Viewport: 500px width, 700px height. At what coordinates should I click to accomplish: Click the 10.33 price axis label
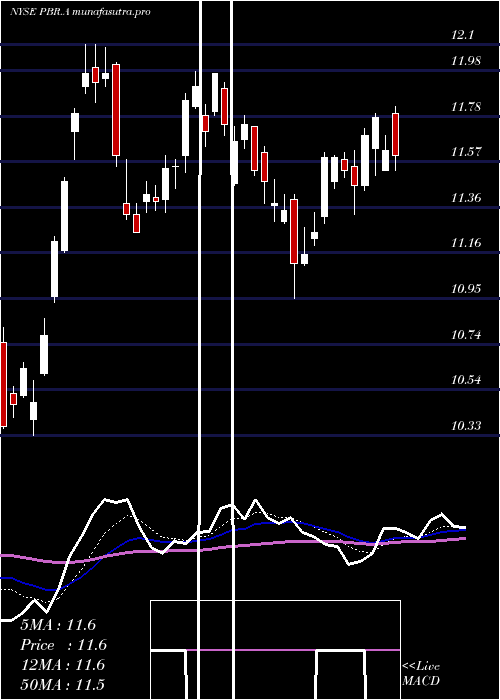[466, 426]
